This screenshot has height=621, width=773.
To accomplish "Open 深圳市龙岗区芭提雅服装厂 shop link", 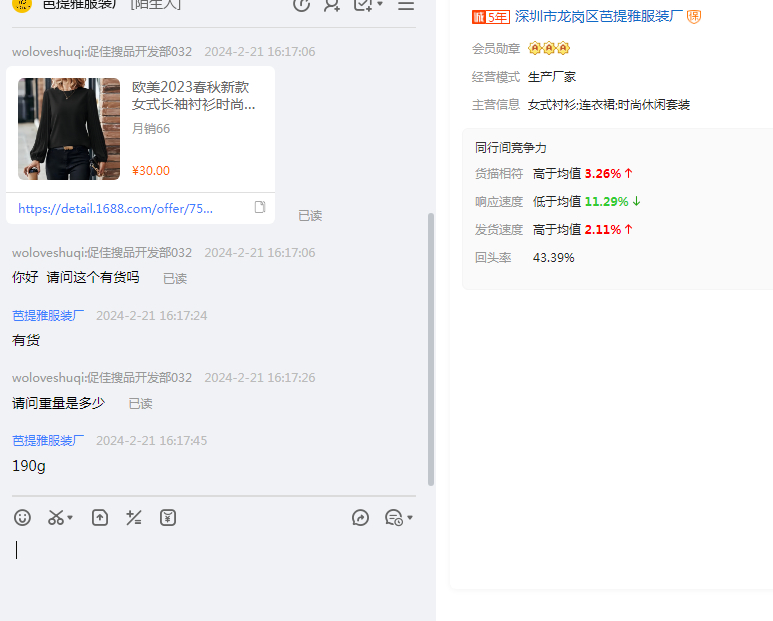I will (598, 17).
